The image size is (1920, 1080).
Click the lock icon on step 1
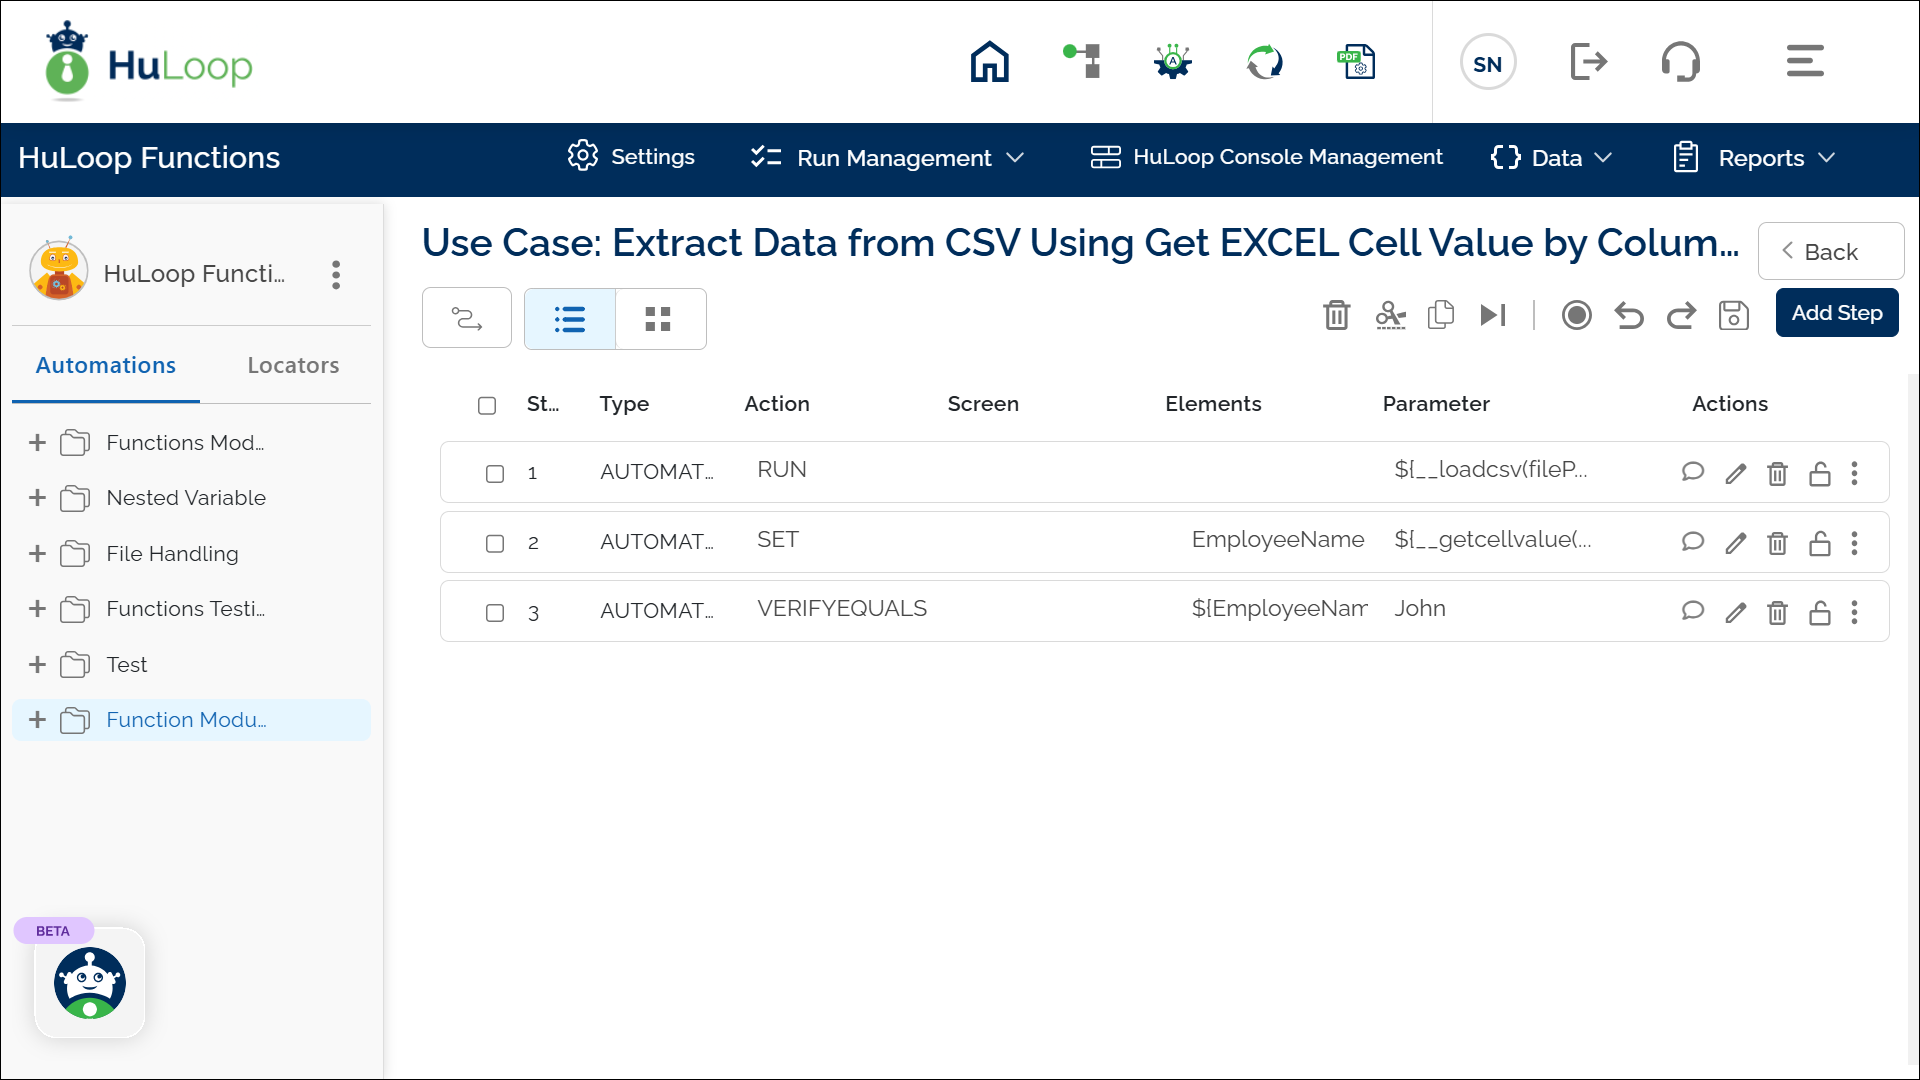pyautogui.click(x=1819, y=473)
